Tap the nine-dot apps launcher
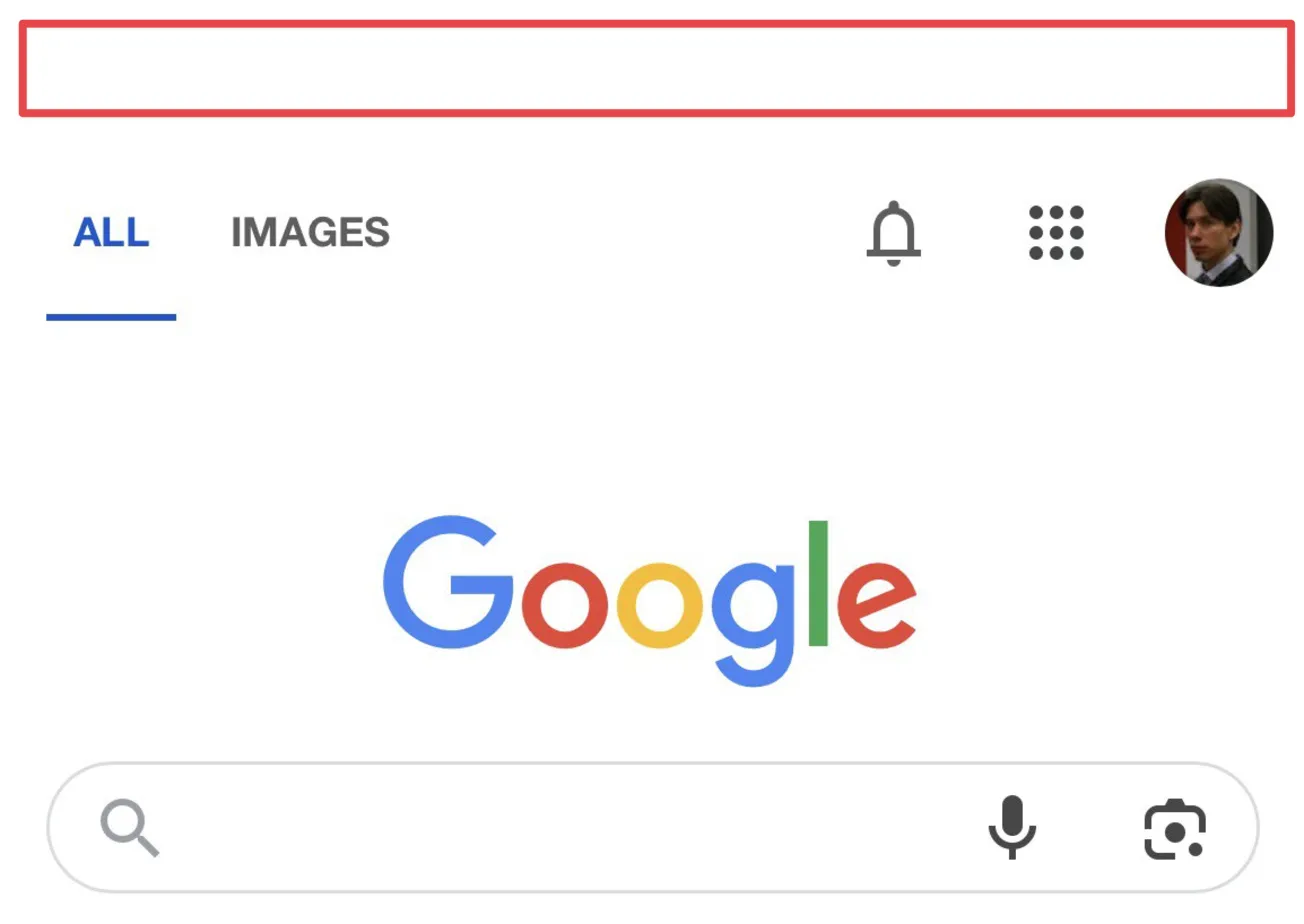This screenshot has width=1304, height=924. coord(1056,233)
